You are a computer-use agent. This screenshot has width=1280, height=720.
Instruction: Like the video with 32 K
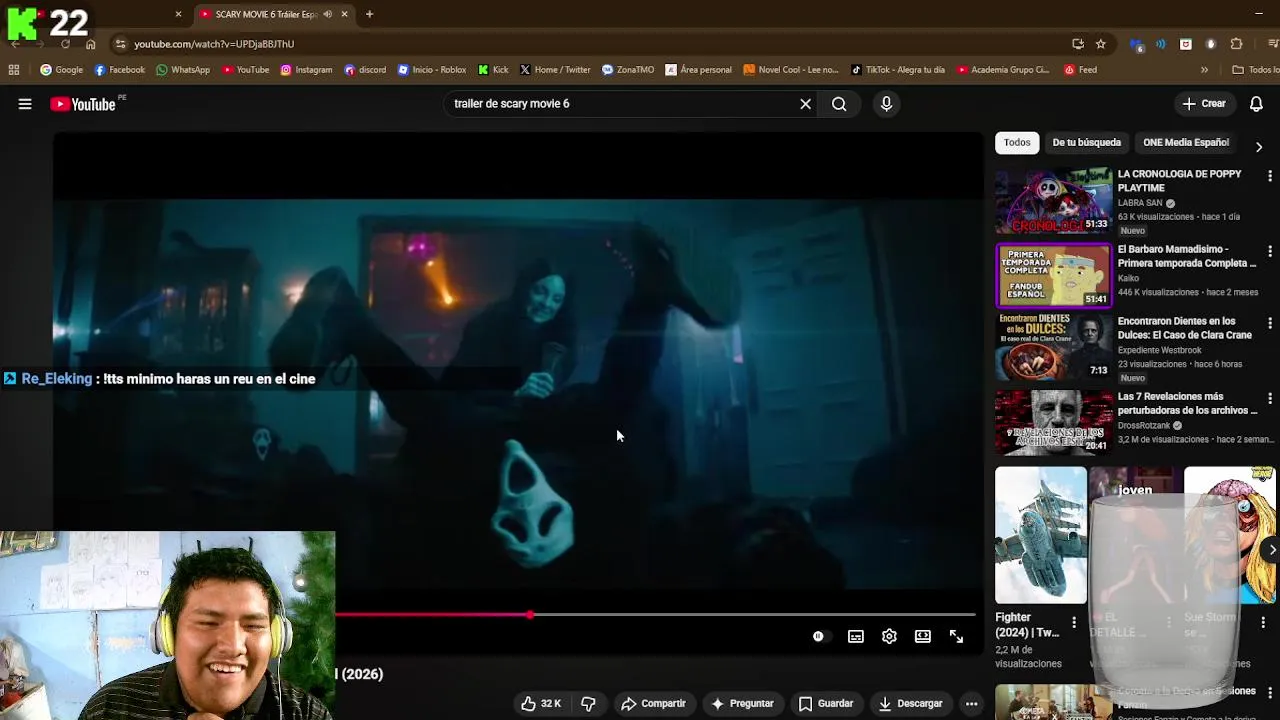[x=541, y=704]
